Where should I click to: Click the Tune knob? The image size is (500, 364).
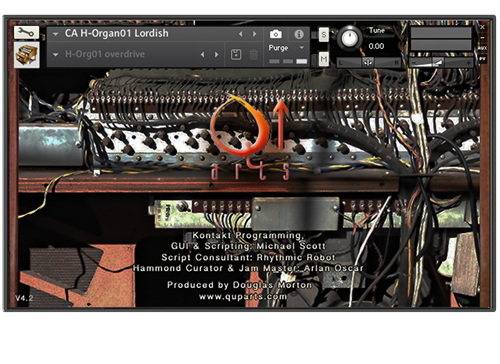[x=349, y=38]
